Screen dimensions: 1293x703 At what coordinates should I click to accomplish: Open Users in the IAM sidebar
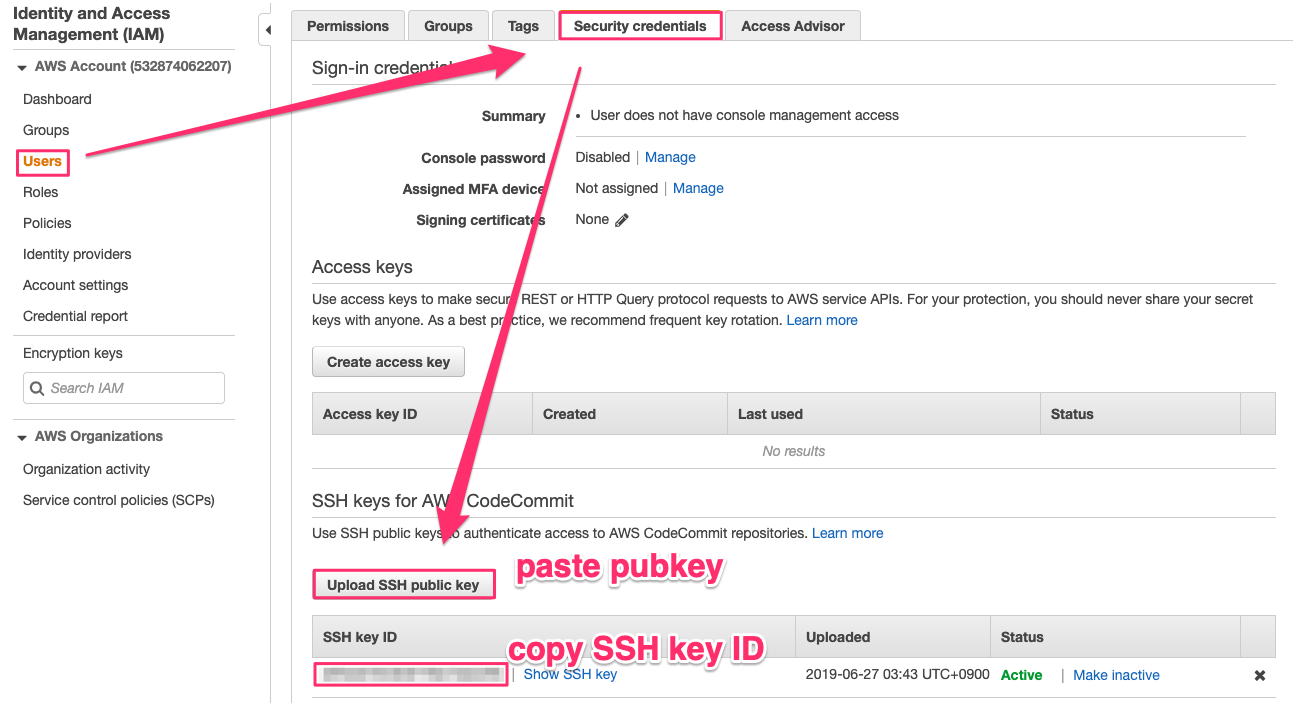43,161
